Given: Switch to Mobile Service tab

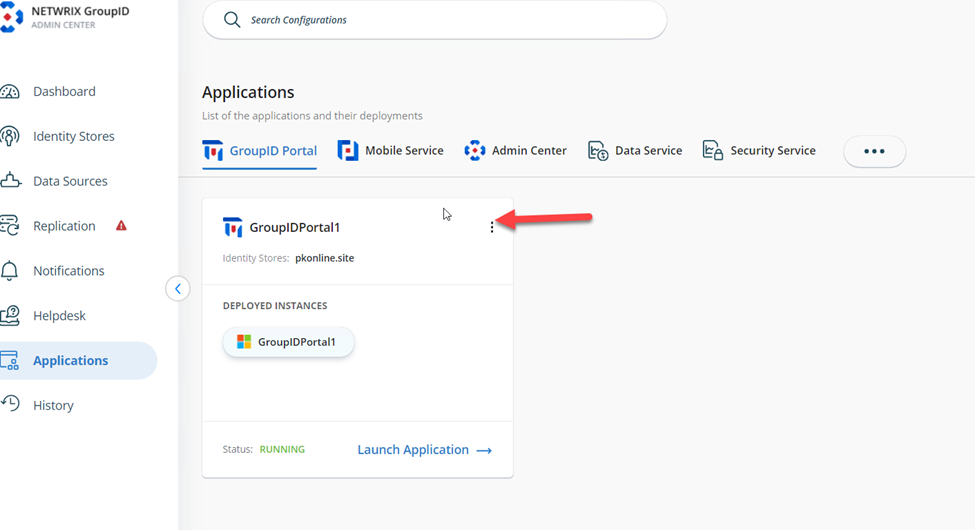Looking at the screenshot, I should tap(390, 151).
